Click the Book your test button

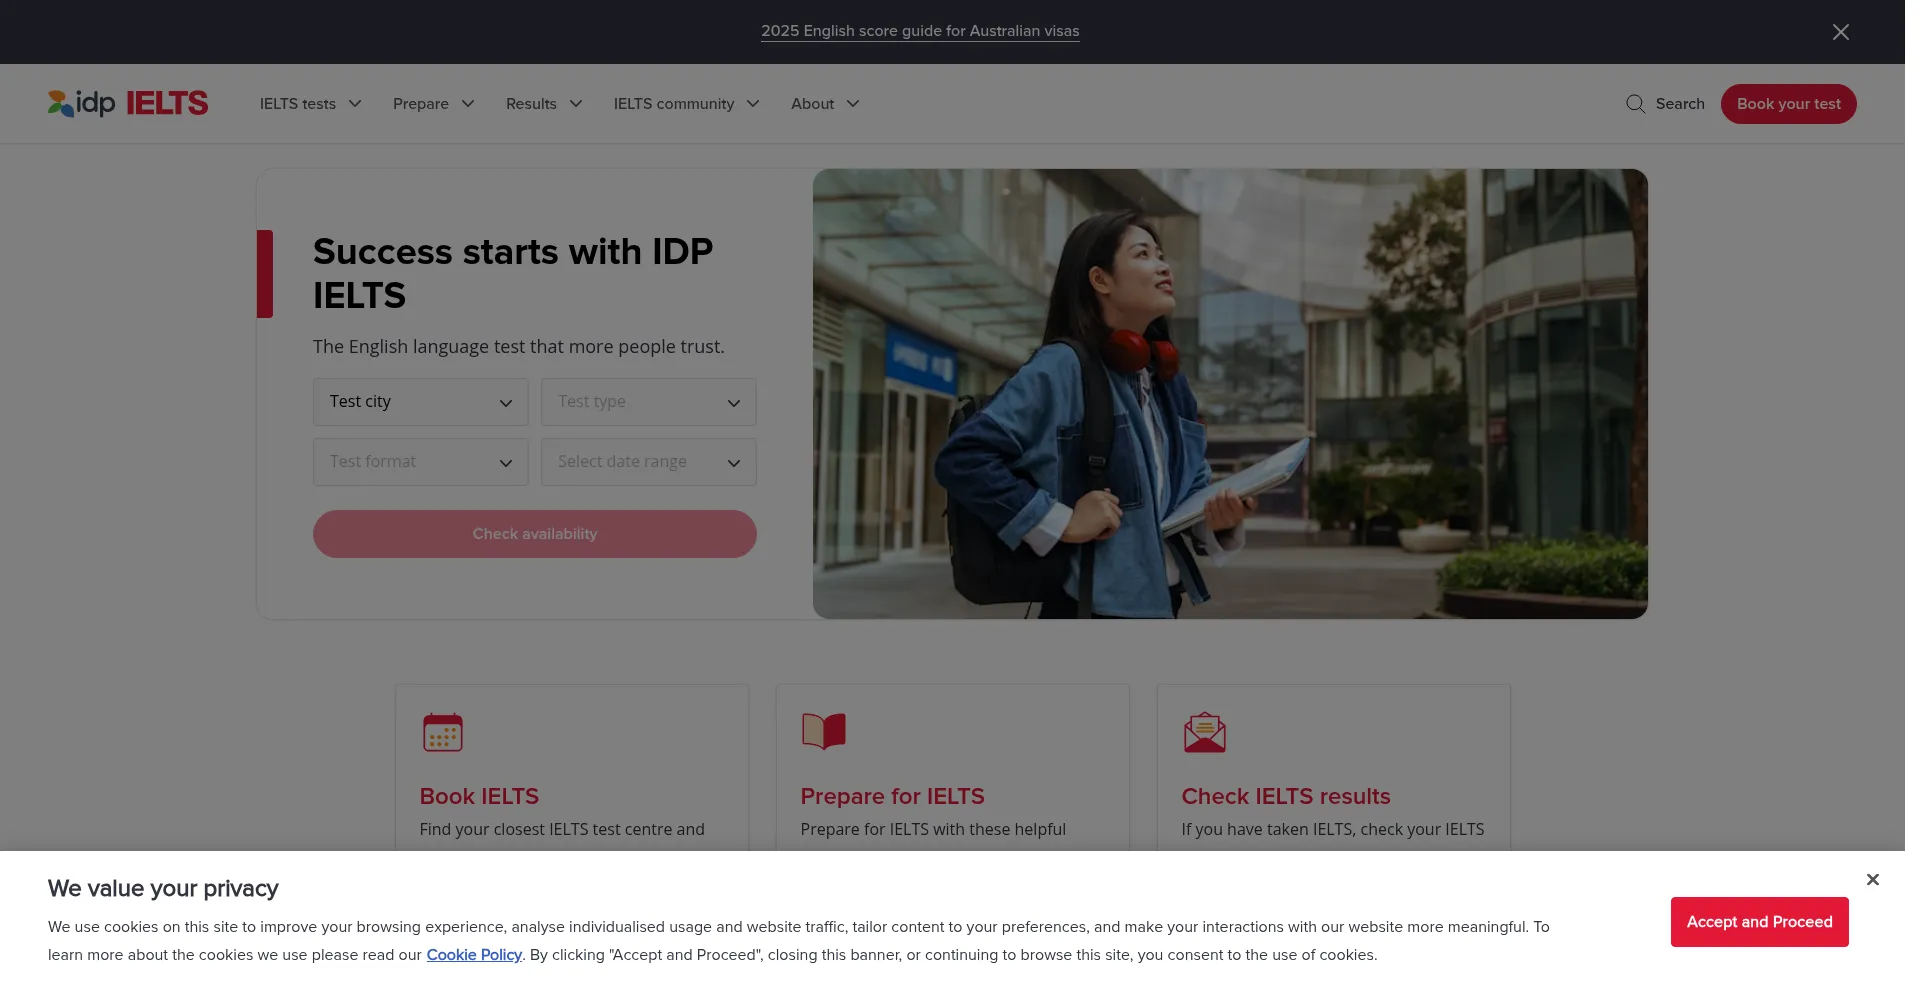[1788, 104]
